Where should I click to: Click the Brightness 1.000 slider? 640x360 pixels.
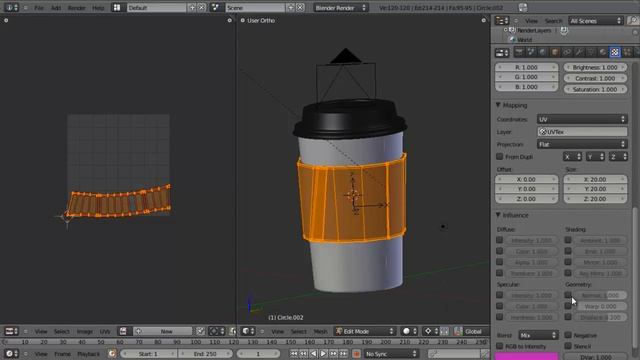[x=595, y=67]
